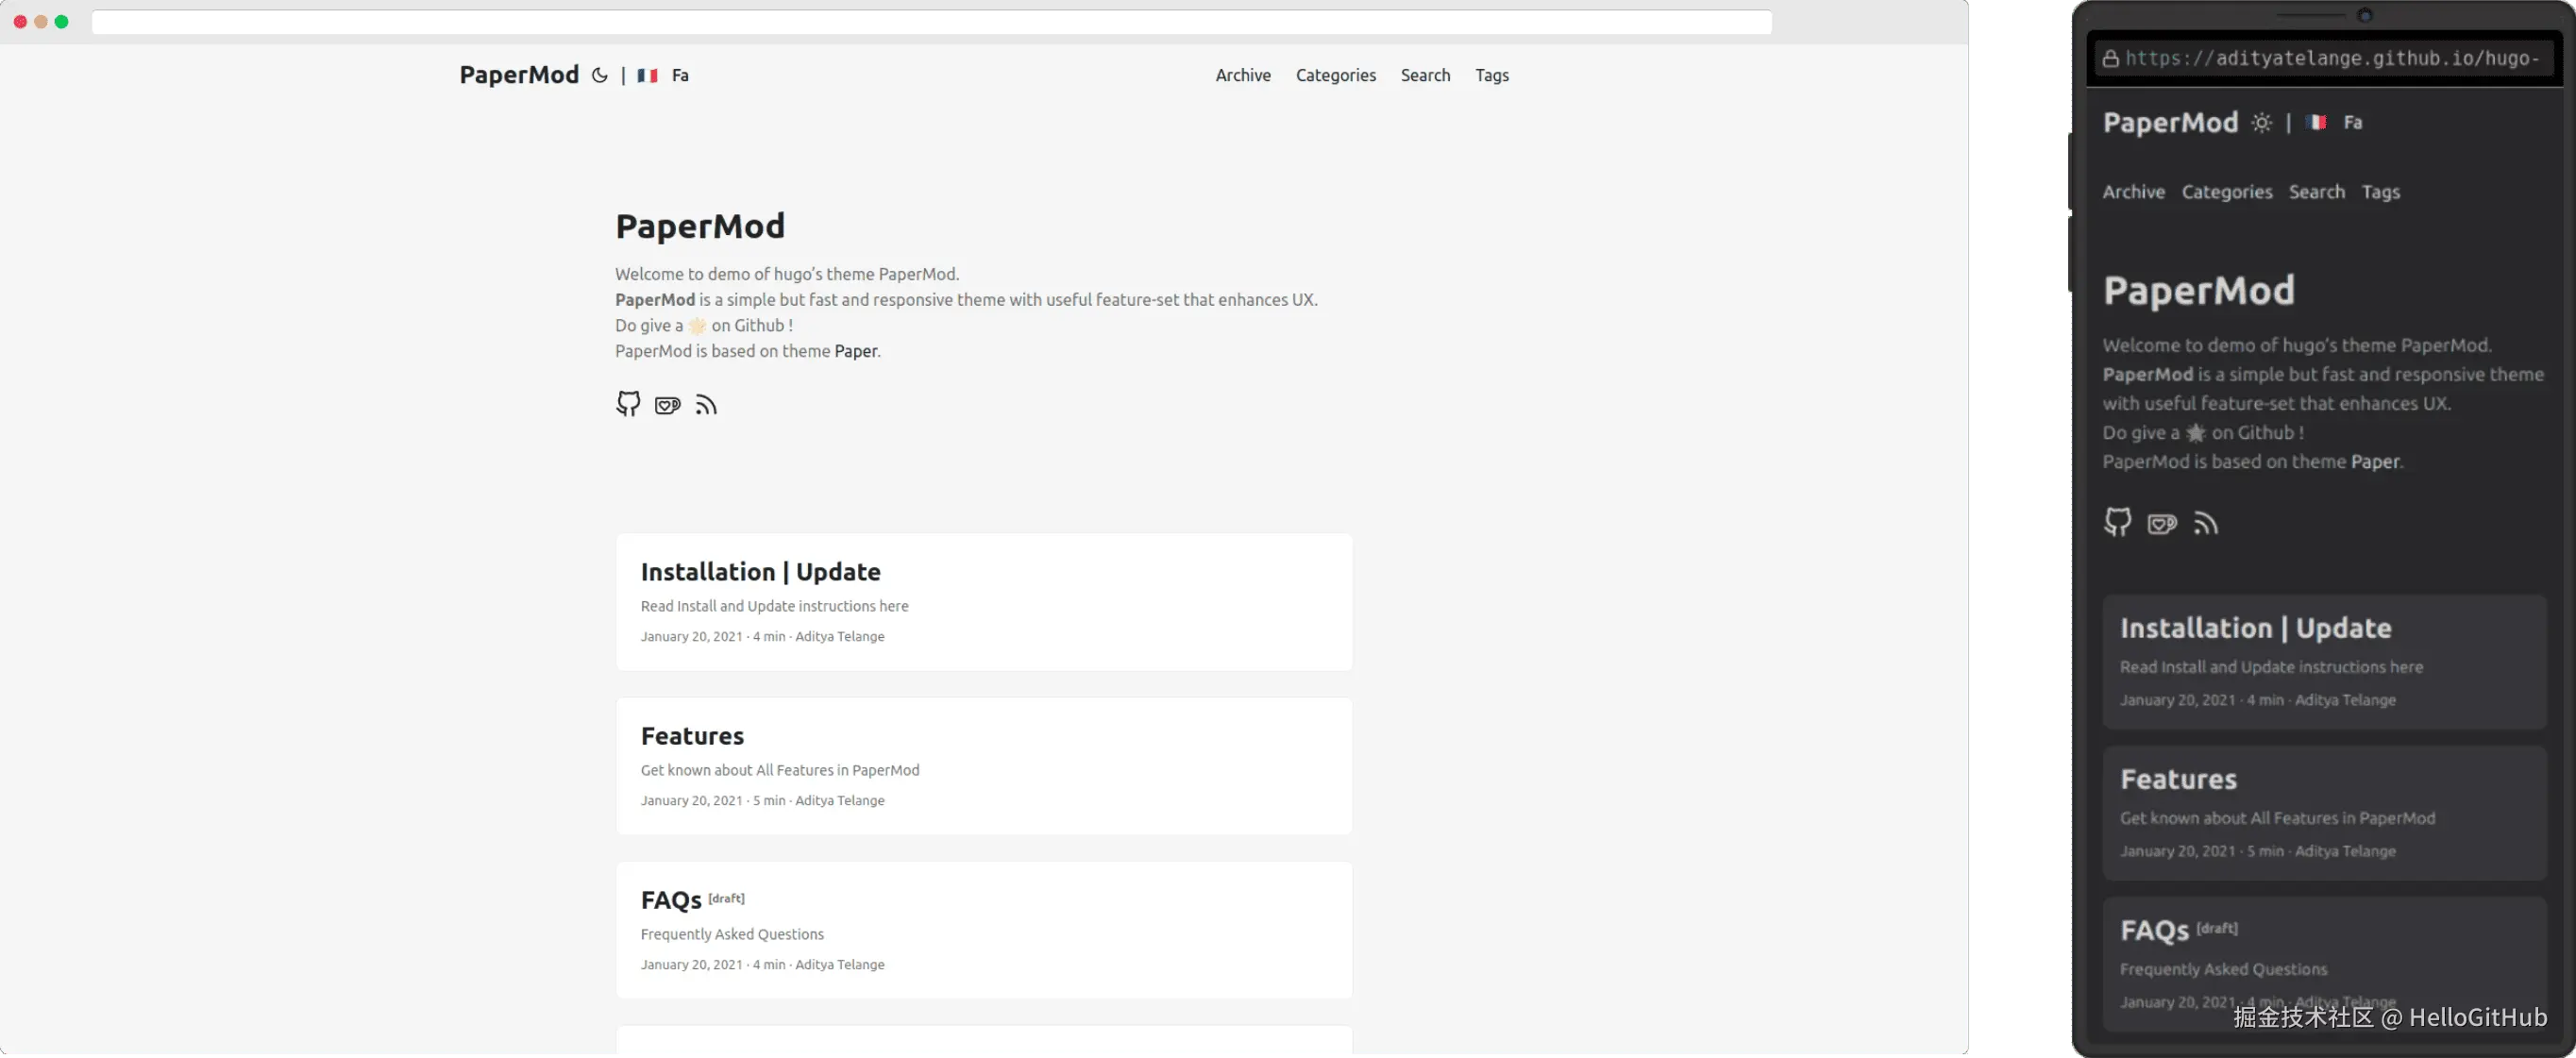
Task: Click the French flag icon in desktop header
Action: 647,75
